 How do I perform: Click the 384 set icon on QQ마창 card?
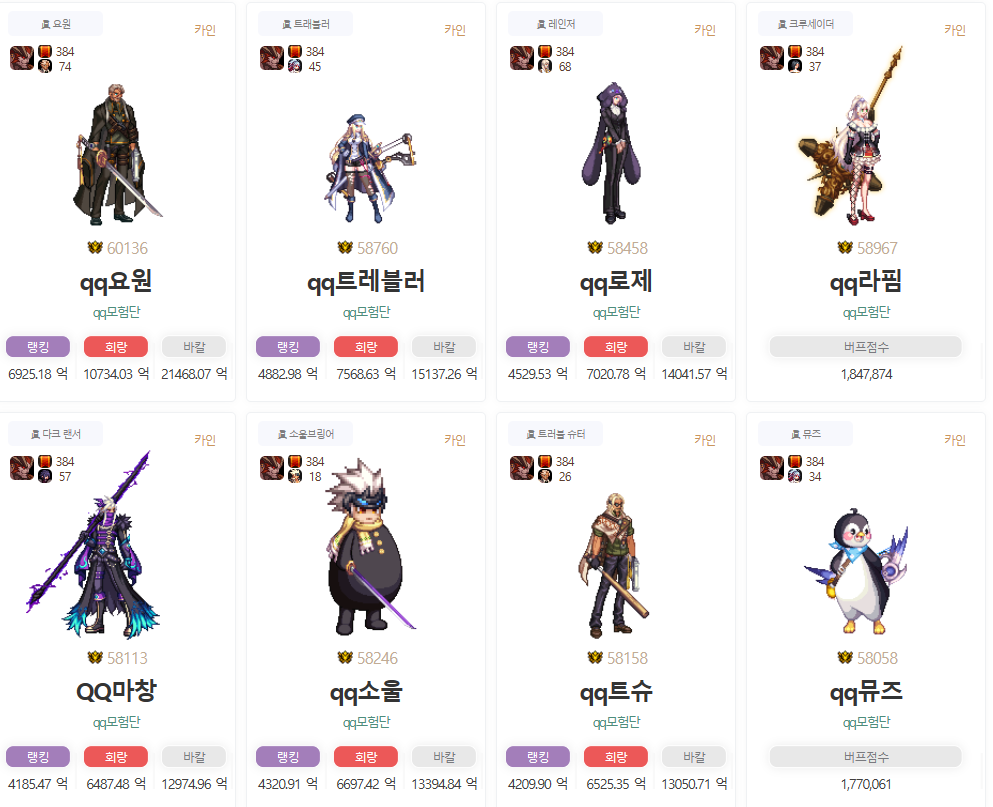pos(45,461)
